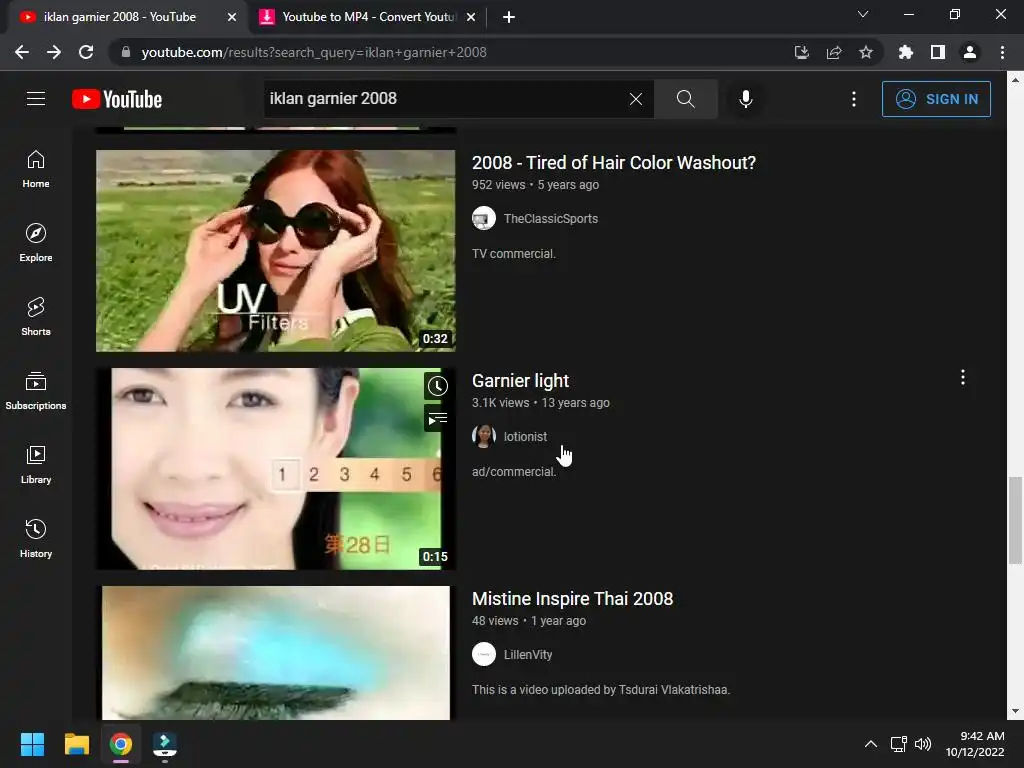Click the SIGN IN button

pos(936,99)
